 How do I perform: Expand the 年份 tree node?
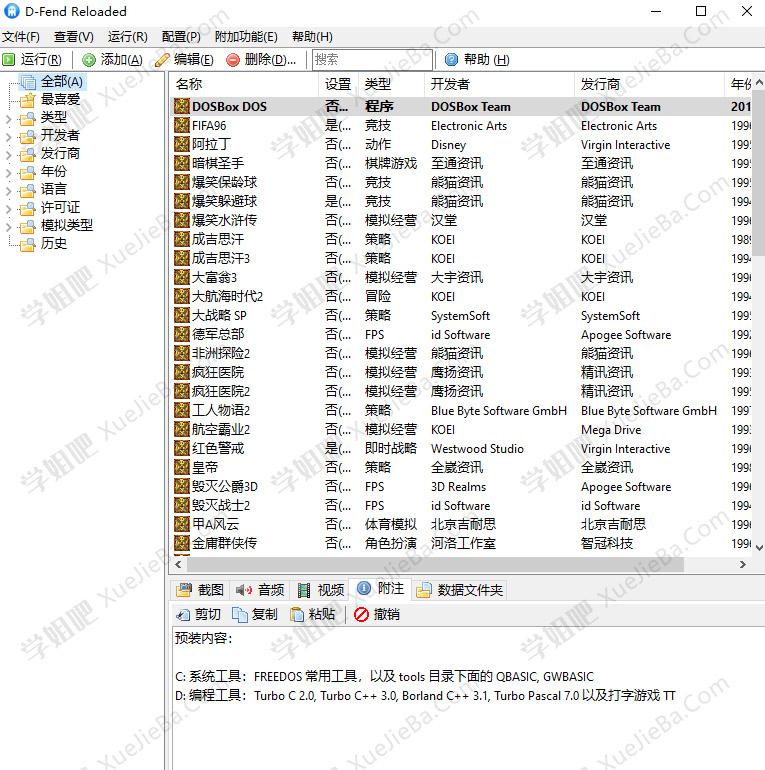[x=8, y=172]
